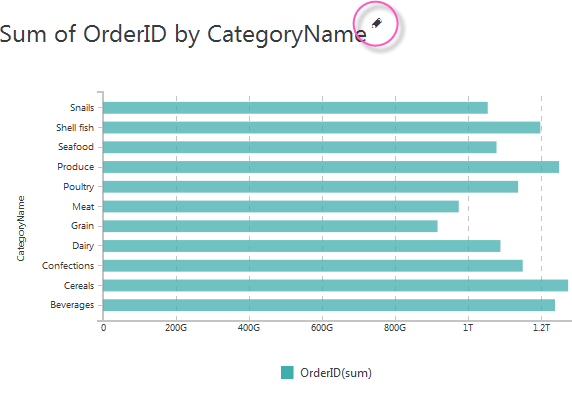Select the Snails bar

coord(295,108)
